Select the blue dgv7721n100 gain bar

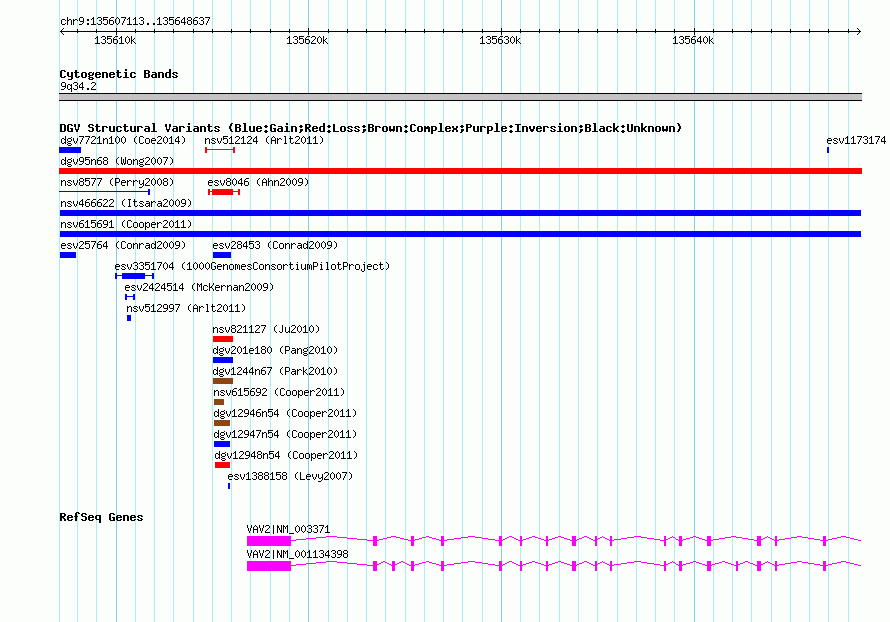click(x=70, y=150)
